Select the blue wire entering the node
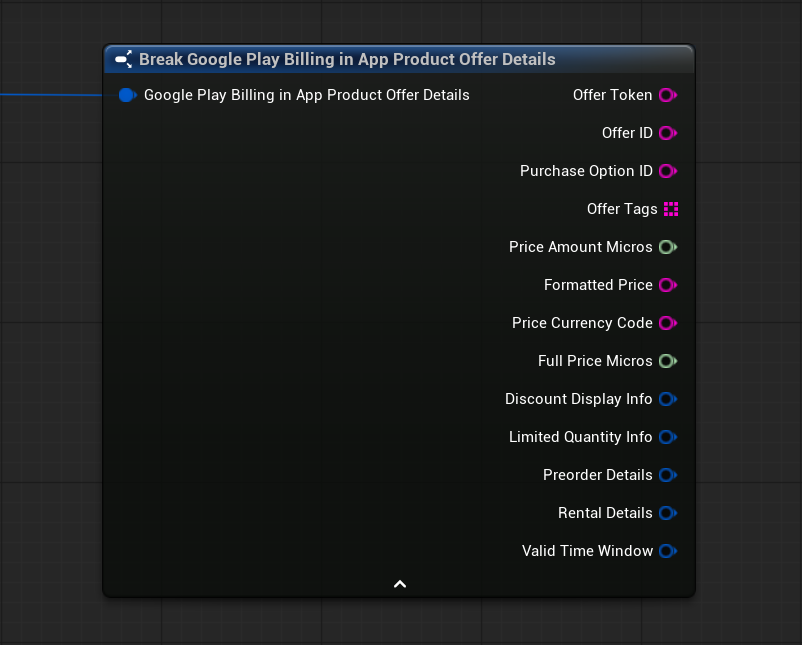This screenshot has height=645, width=802. pyautogui.click(x=51, y=95)
